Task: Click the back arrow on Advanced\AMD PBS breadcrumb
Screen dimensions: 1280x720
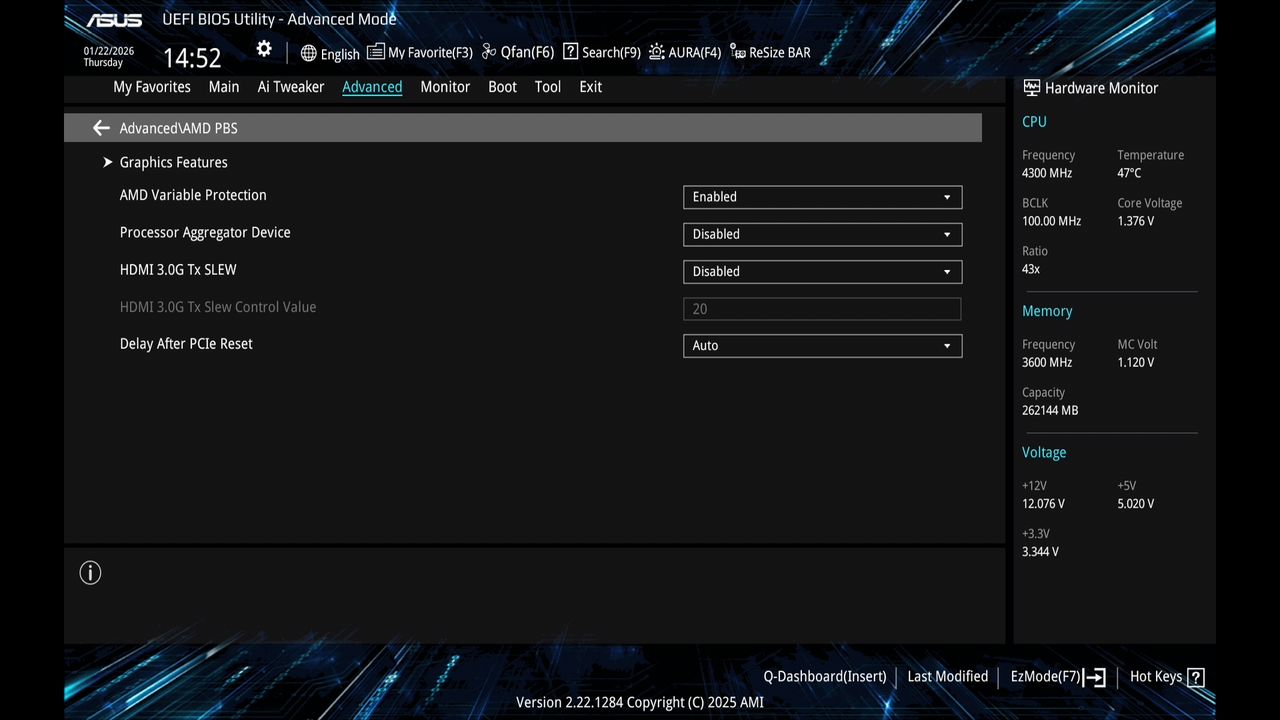Action: pyautogui.click(x=101, y=128)
